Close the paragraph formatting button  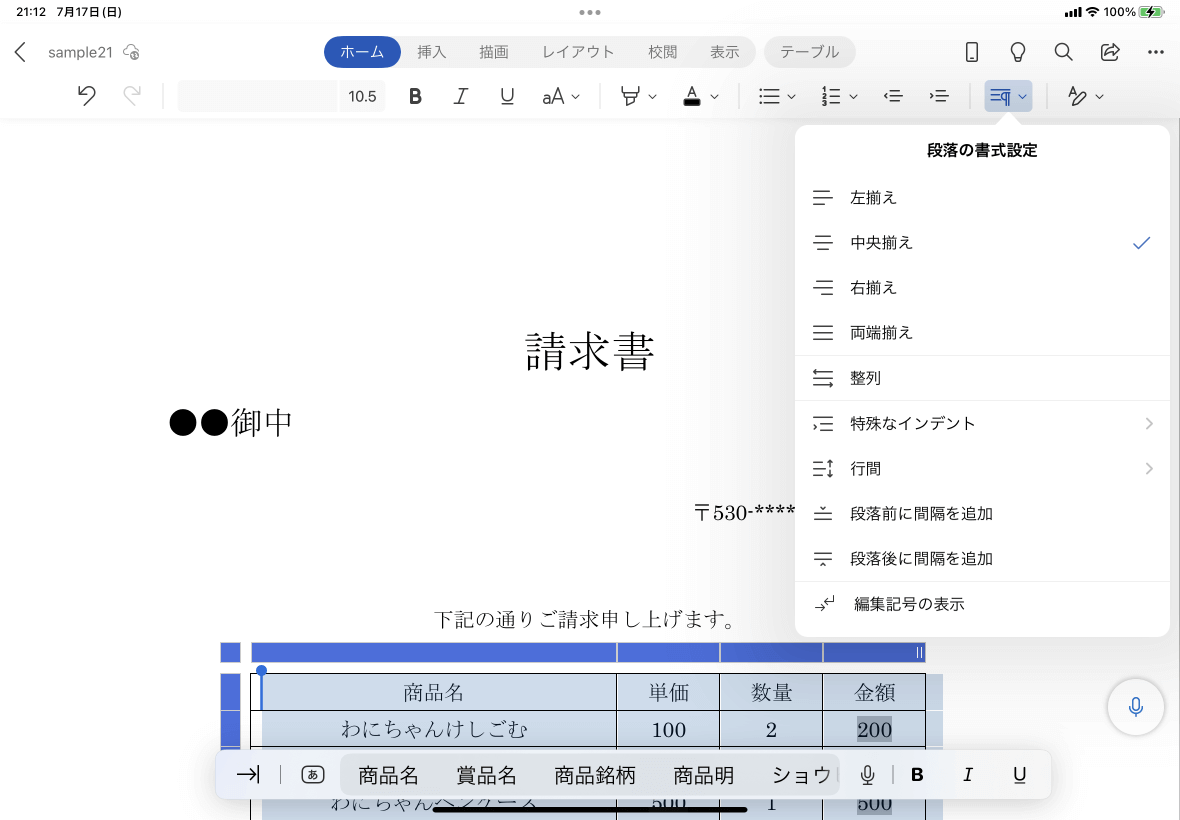1008,96
